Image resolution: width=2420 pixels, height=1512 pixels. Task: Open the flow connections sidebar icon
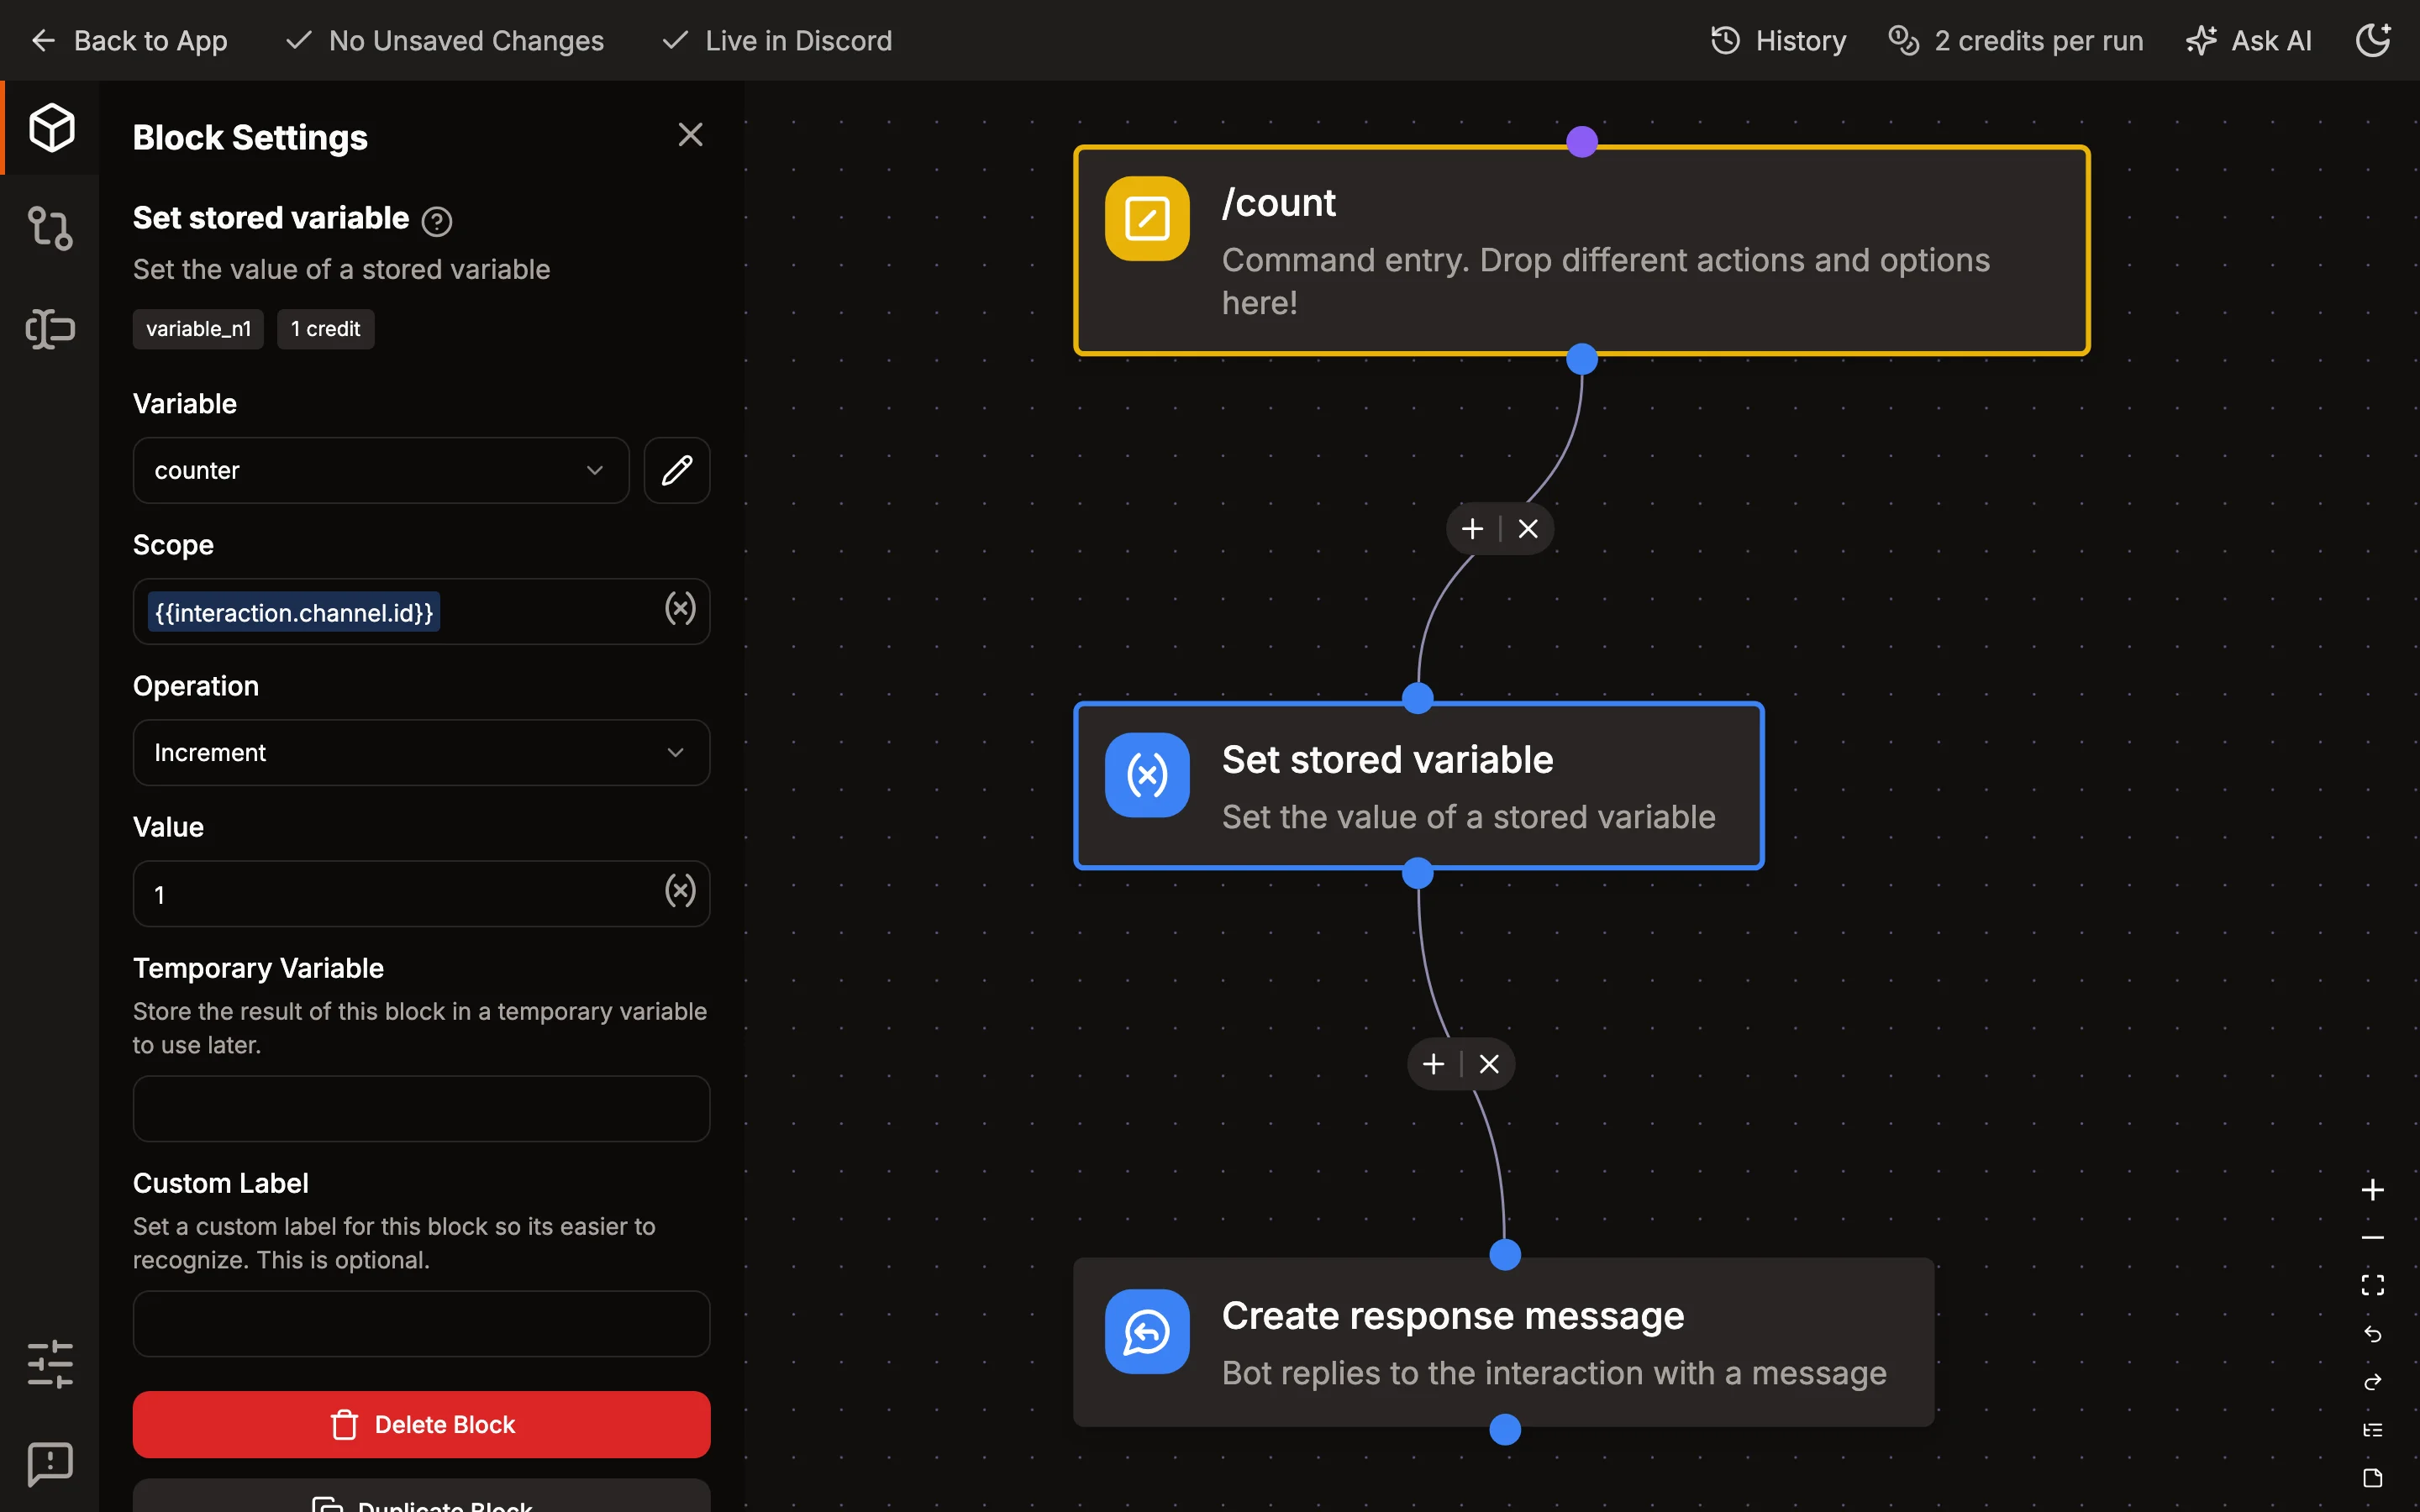pos(51,228)
